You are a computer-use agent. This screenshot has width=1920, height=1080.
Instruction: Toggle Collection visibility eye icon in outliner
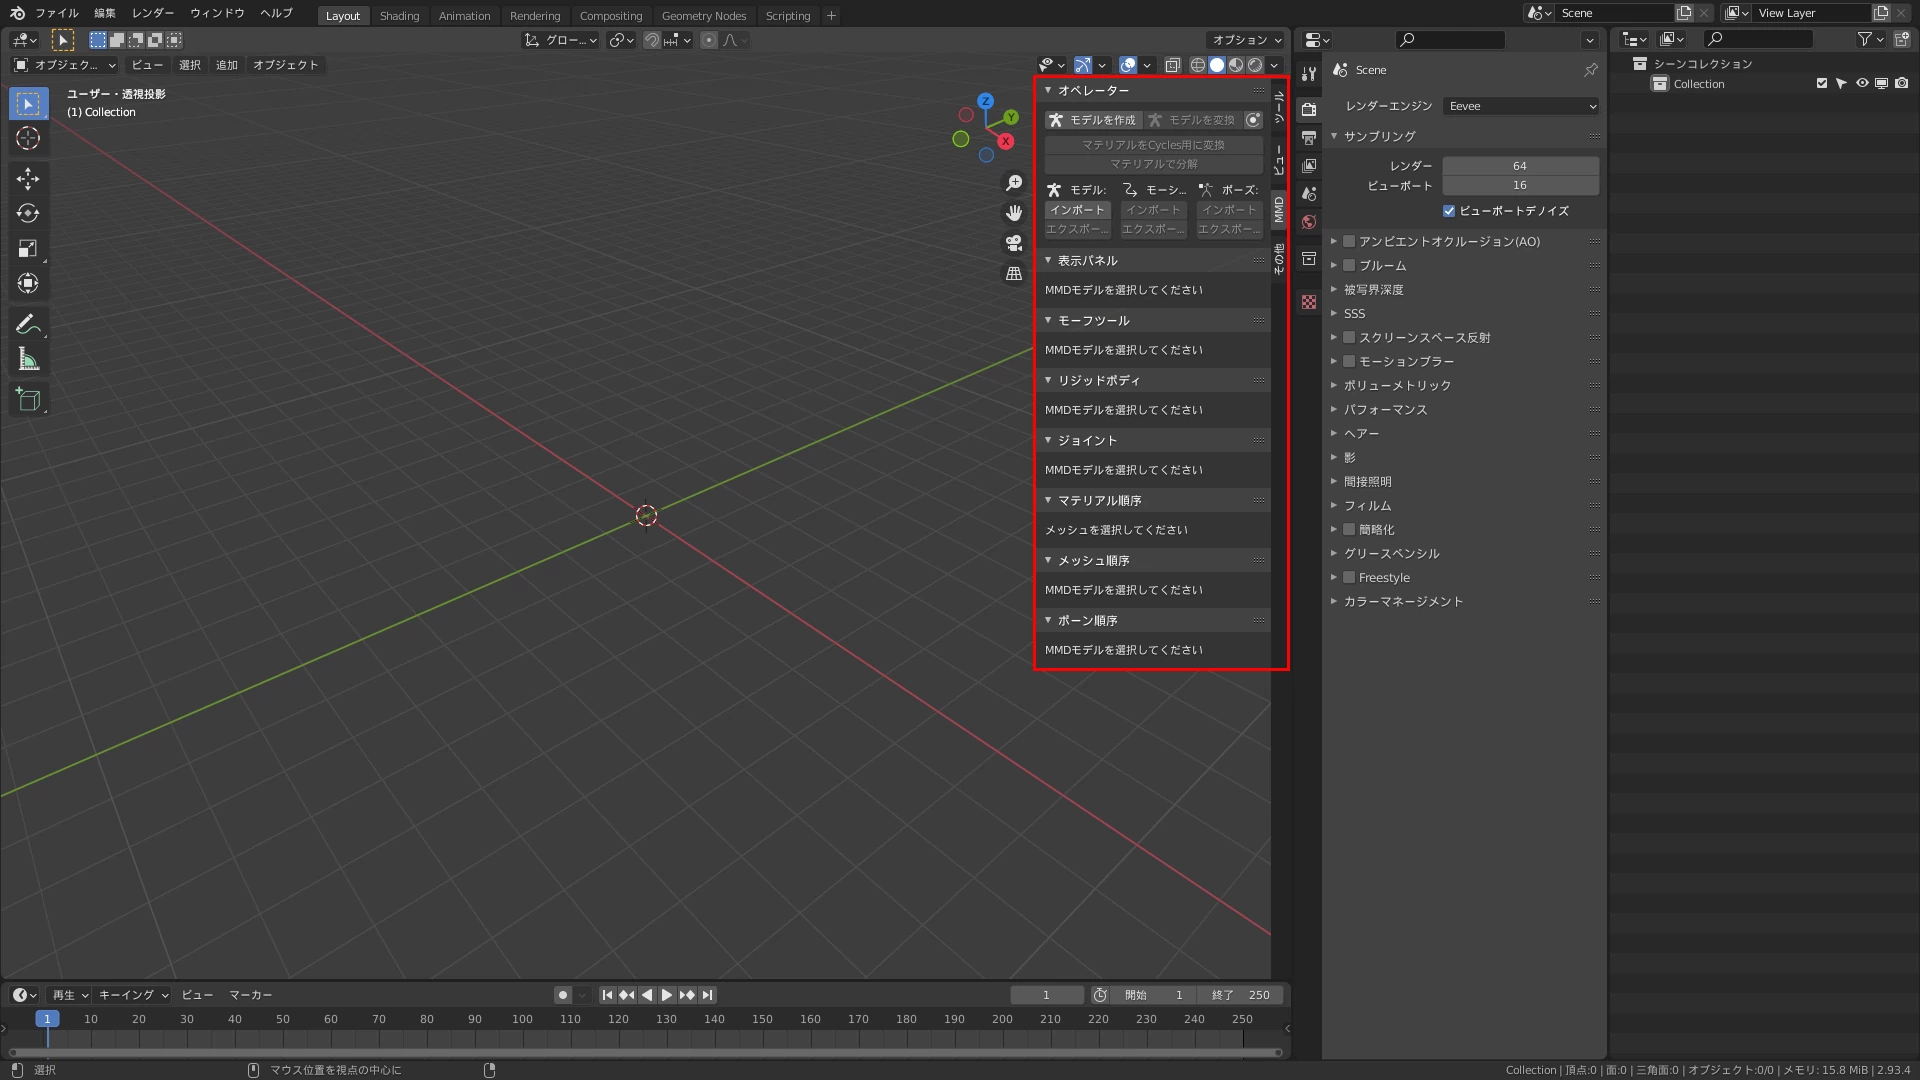tap(1862, 84)
